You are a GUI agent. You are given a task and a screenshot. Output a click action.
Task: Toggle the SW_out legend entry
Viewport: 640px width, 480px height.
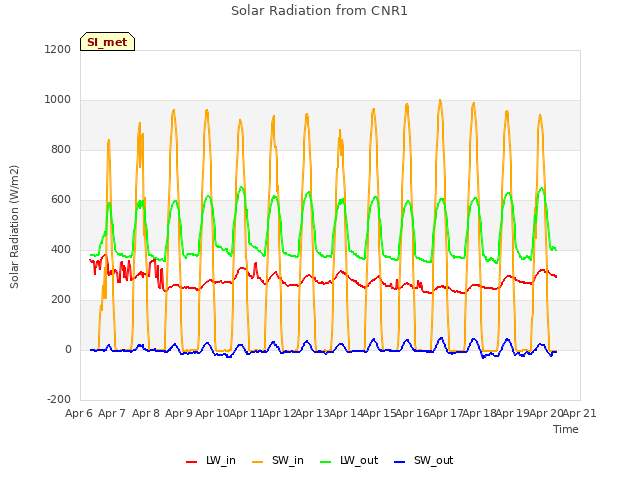tap(424, 460)
